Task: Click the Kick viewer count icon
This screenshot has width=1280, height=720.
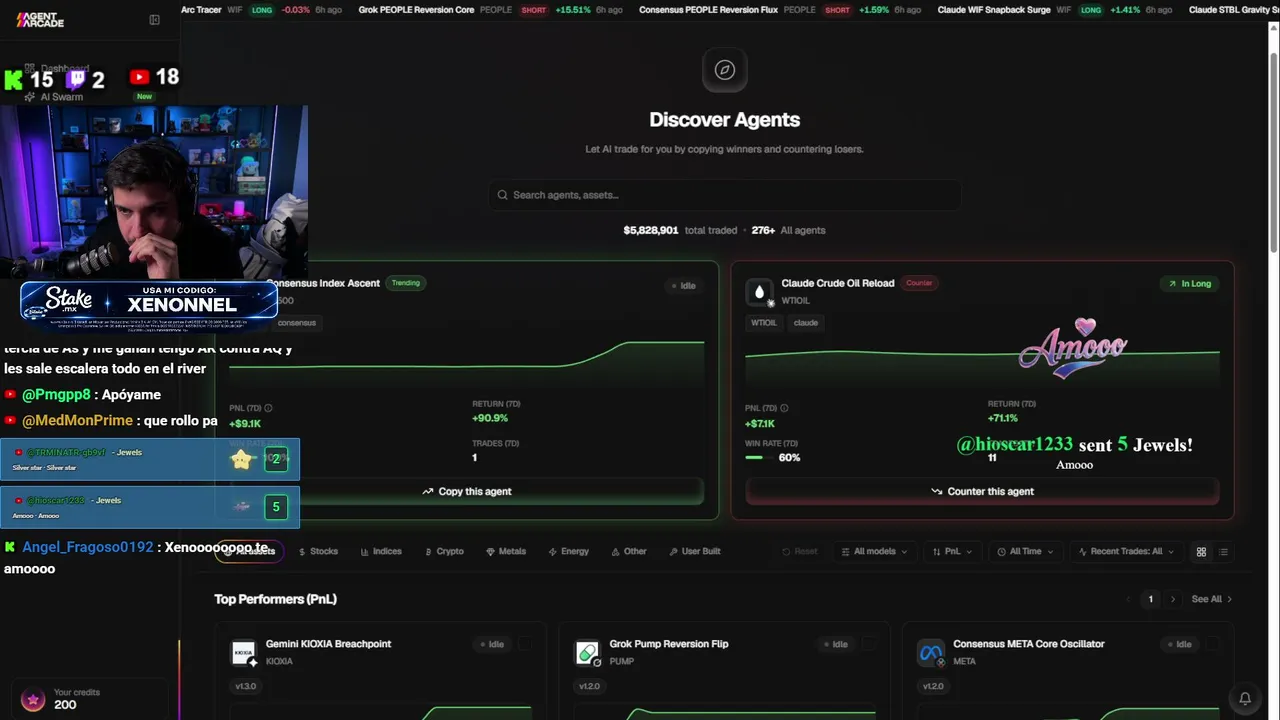Action: coord(13,80)
